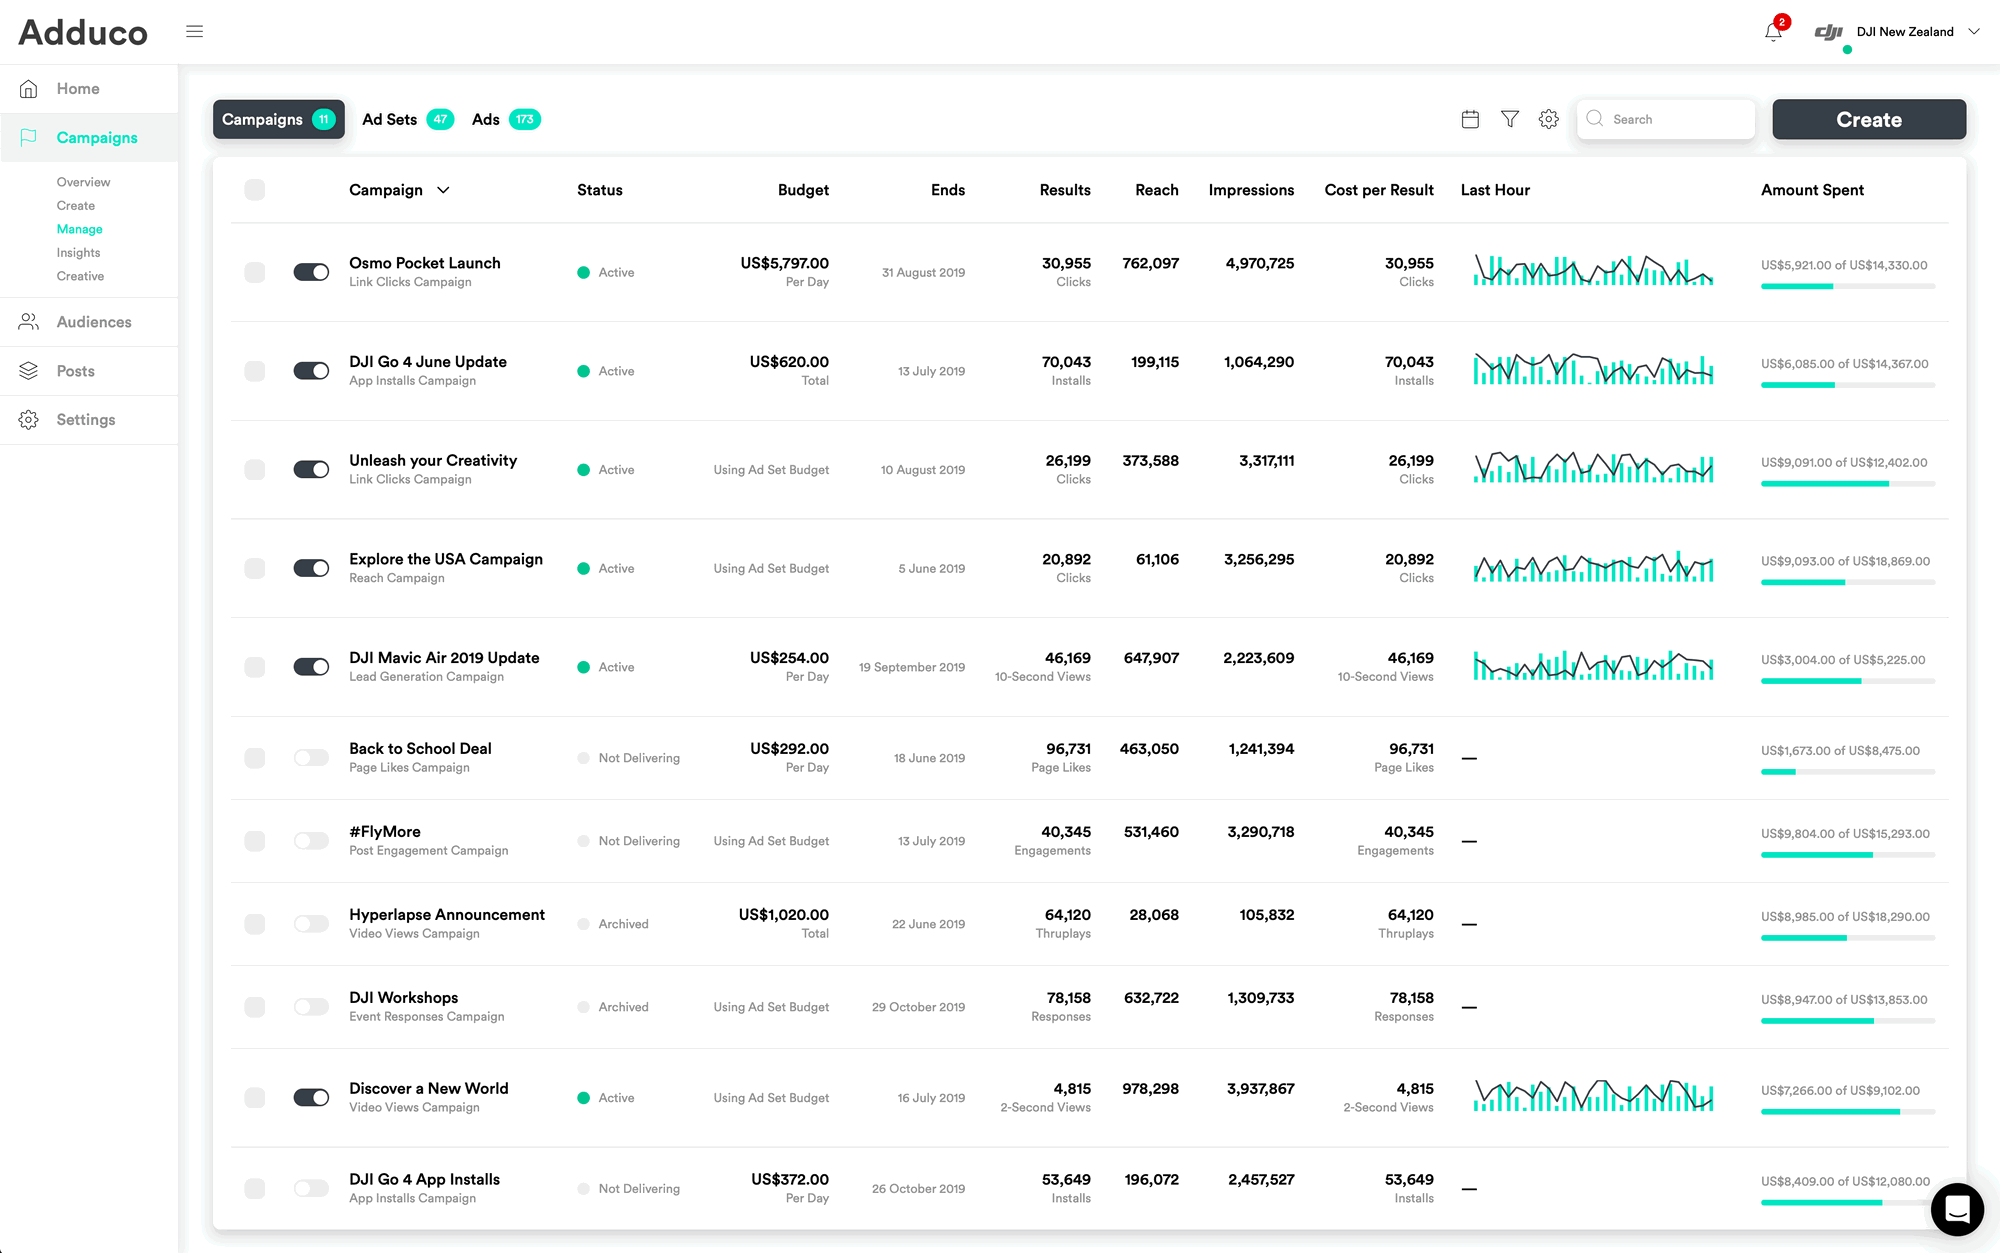
Task: Open the calendar date picker icon
Action: 1470,119
